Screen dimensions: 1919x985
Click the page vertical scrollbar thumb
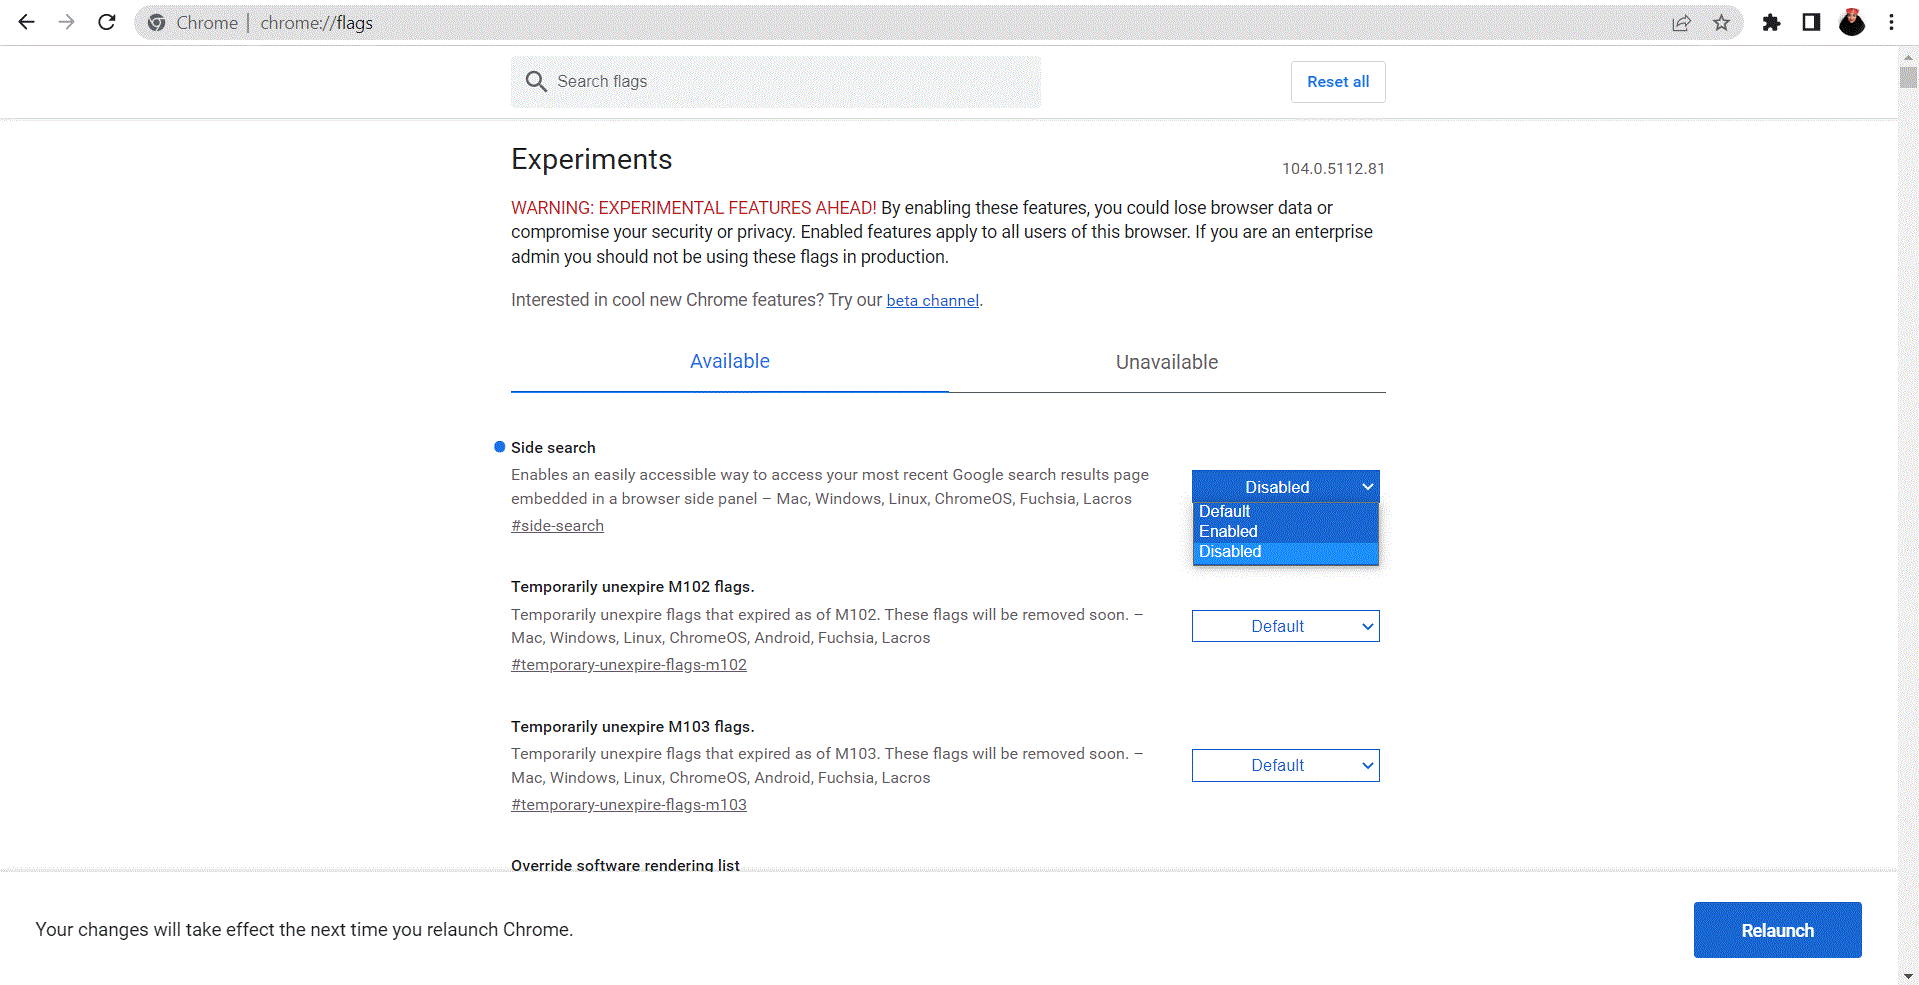[1908, 78]
